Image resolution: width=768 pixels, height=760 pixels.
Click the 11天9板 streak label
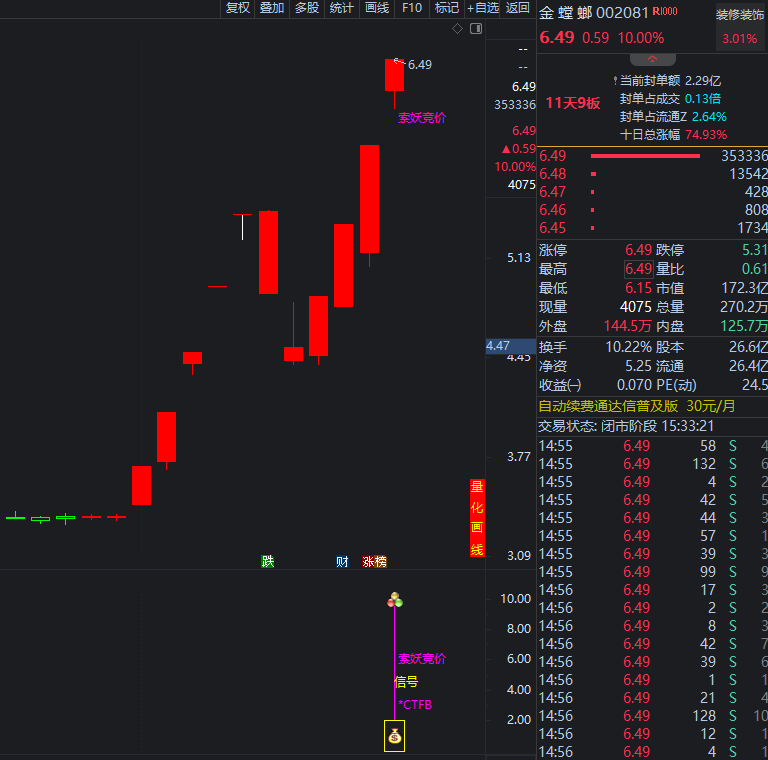pyautogui.click(x=573, y=103)
